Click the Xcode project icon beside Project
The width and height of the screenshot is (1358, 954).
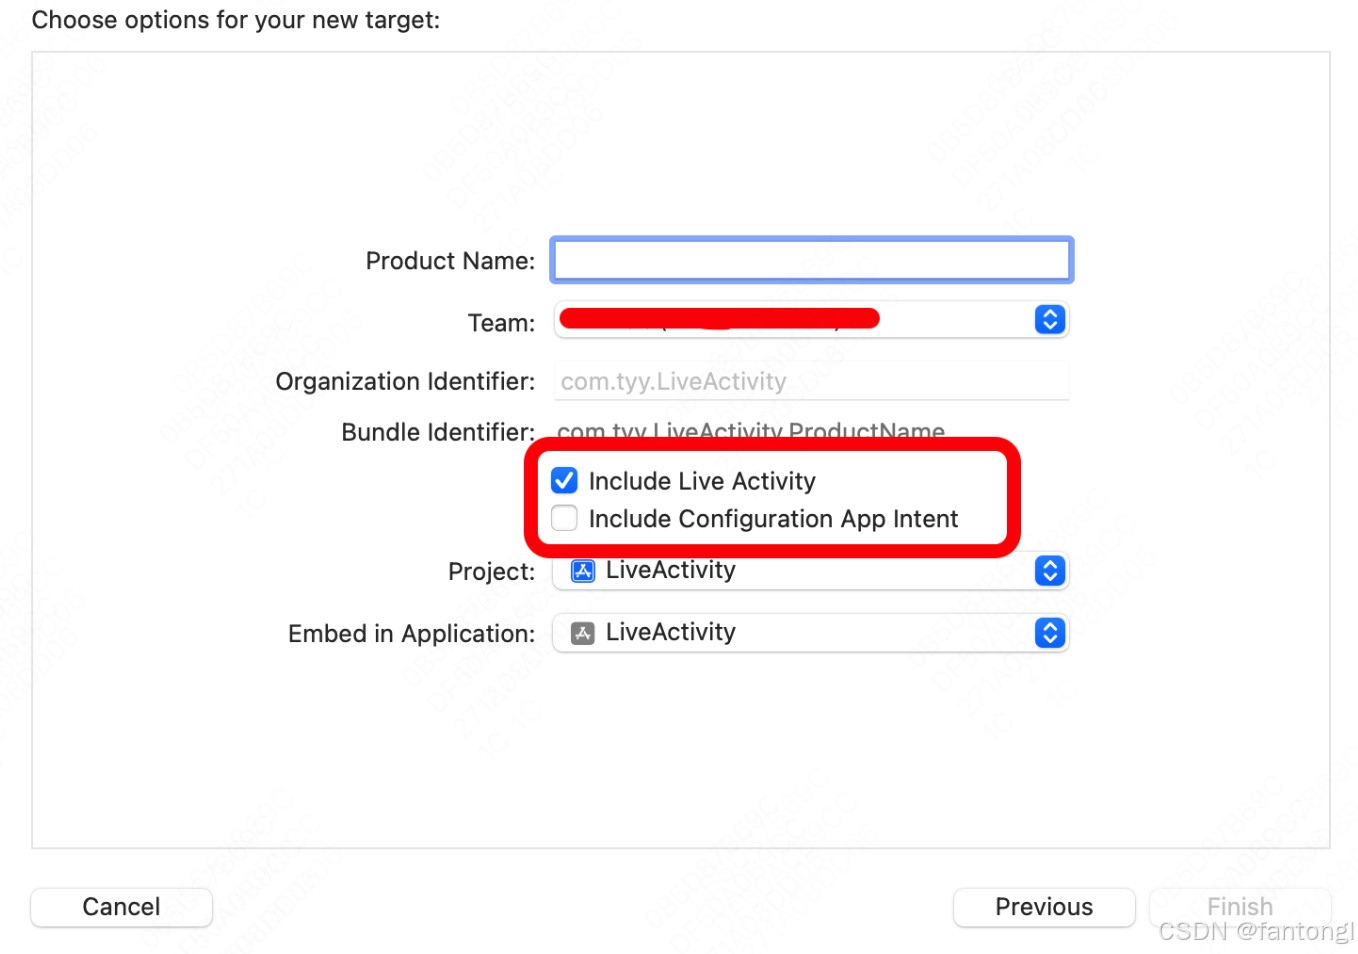click(582, 570)
